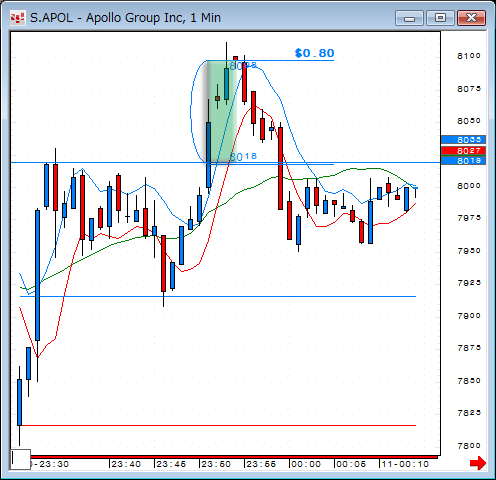Click the 7925 price axis label
This screenshot has height=480, width=496.
point(469,283)
